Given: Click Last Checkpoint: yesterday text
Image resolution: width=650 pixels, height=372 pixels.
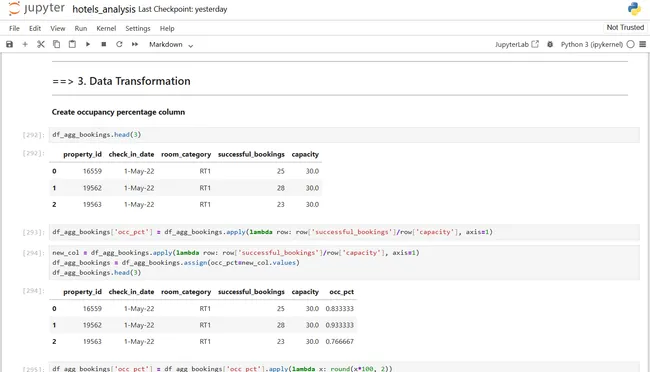Looking at the screenshot, I should tap(183, 9).
